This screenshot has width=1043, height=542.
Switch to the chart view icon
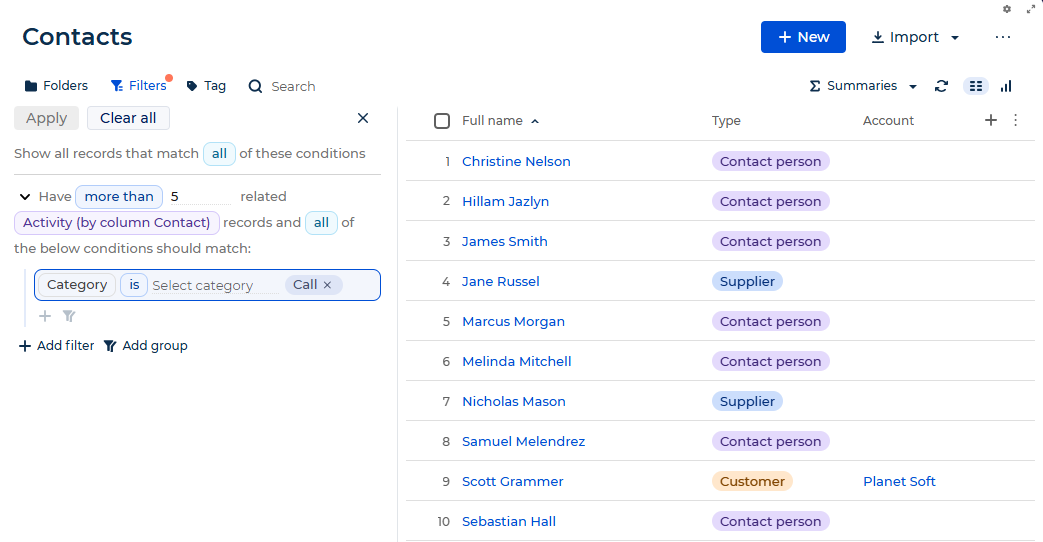[x=1006, y=86]
